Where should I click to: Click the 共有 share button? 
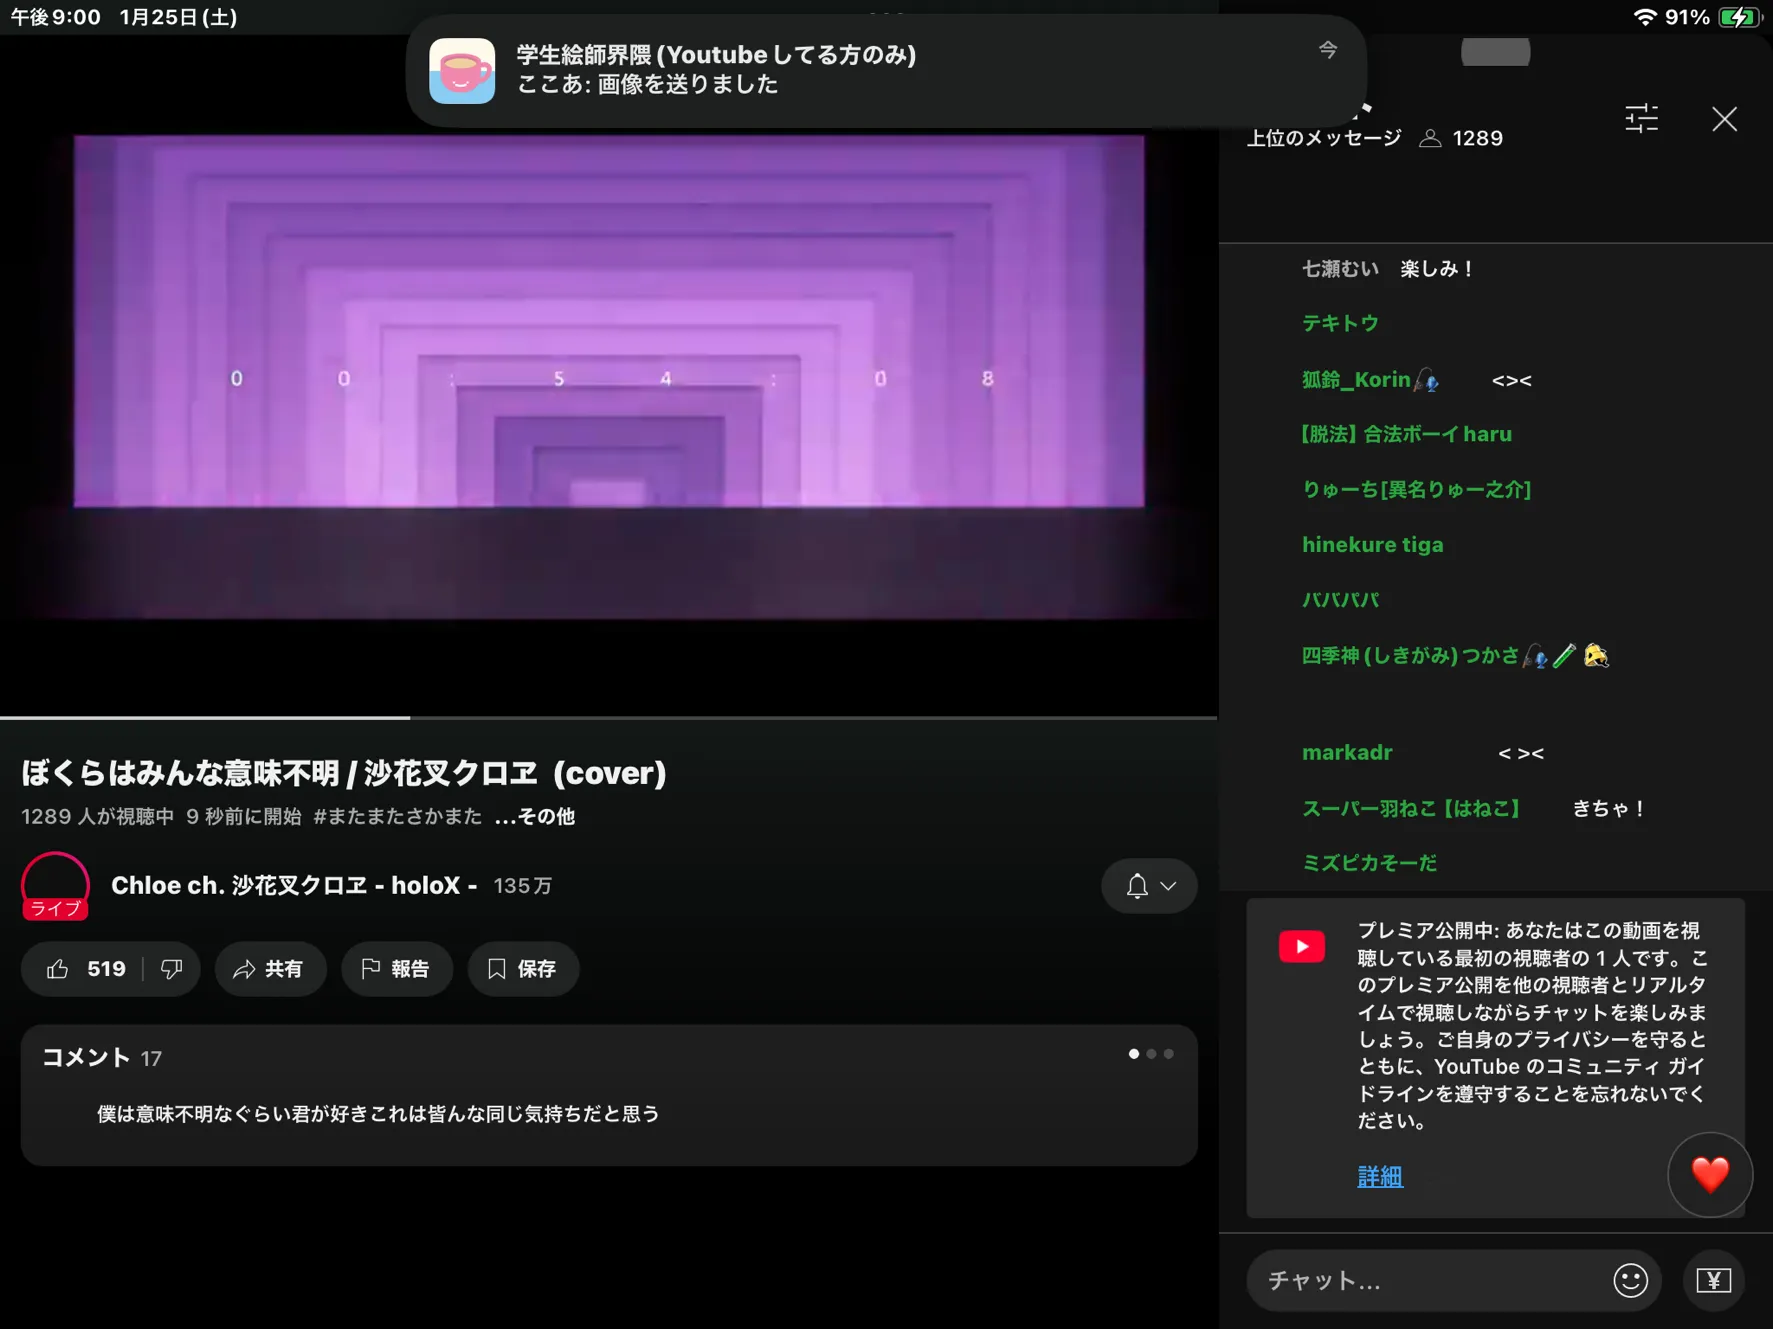tap(269, 968)
